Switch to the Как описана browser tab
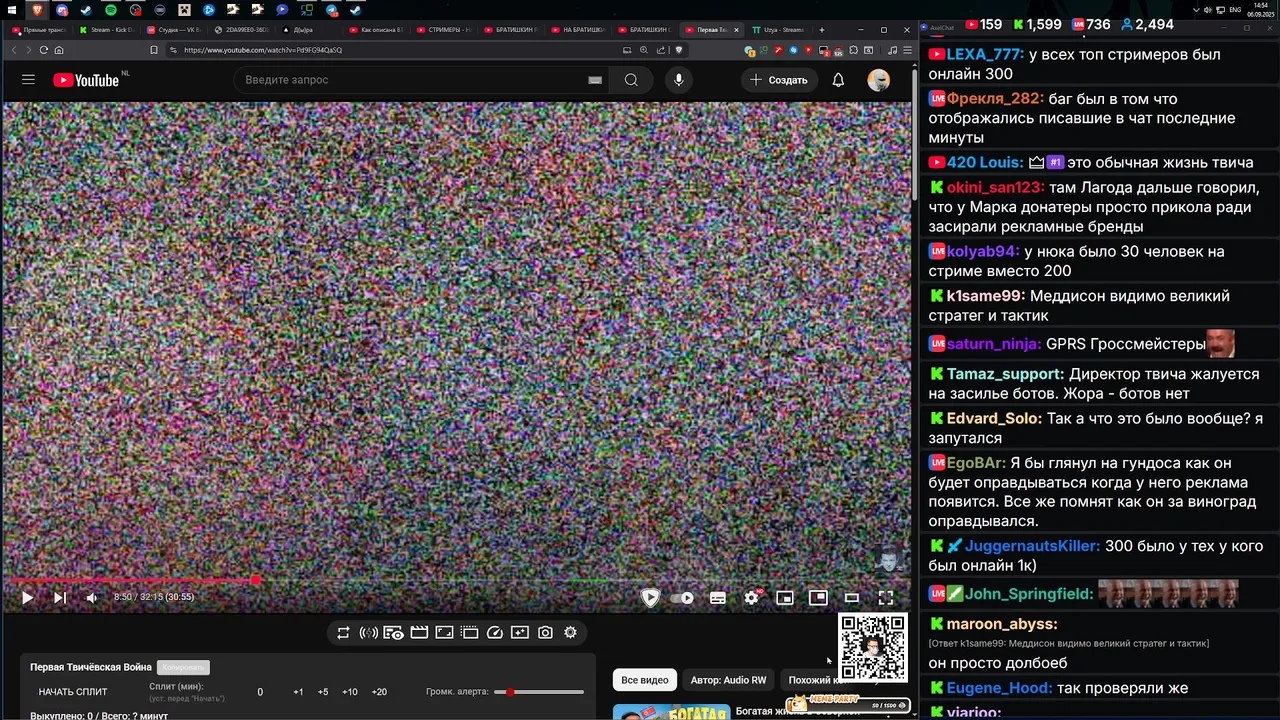Screen dimensions: 1280x720 point(376,30)
